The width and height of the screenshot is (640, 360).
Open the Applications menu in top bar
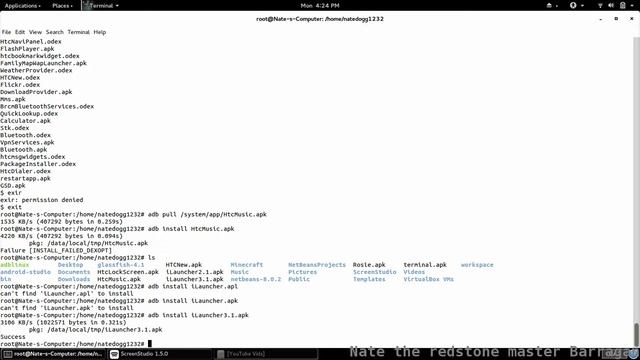pos(22,6)
